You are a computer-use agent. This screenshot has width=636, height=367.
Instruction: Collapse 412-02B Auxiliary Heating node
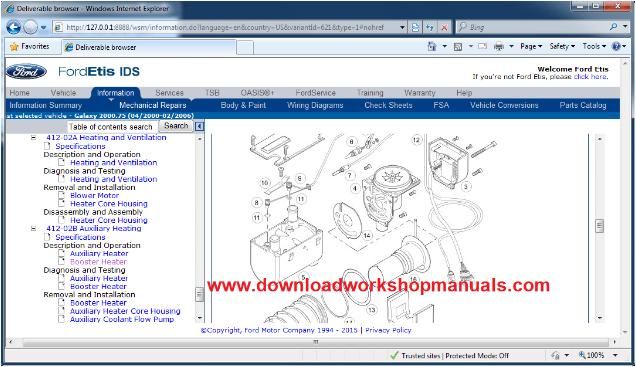[x=33, y=229]
